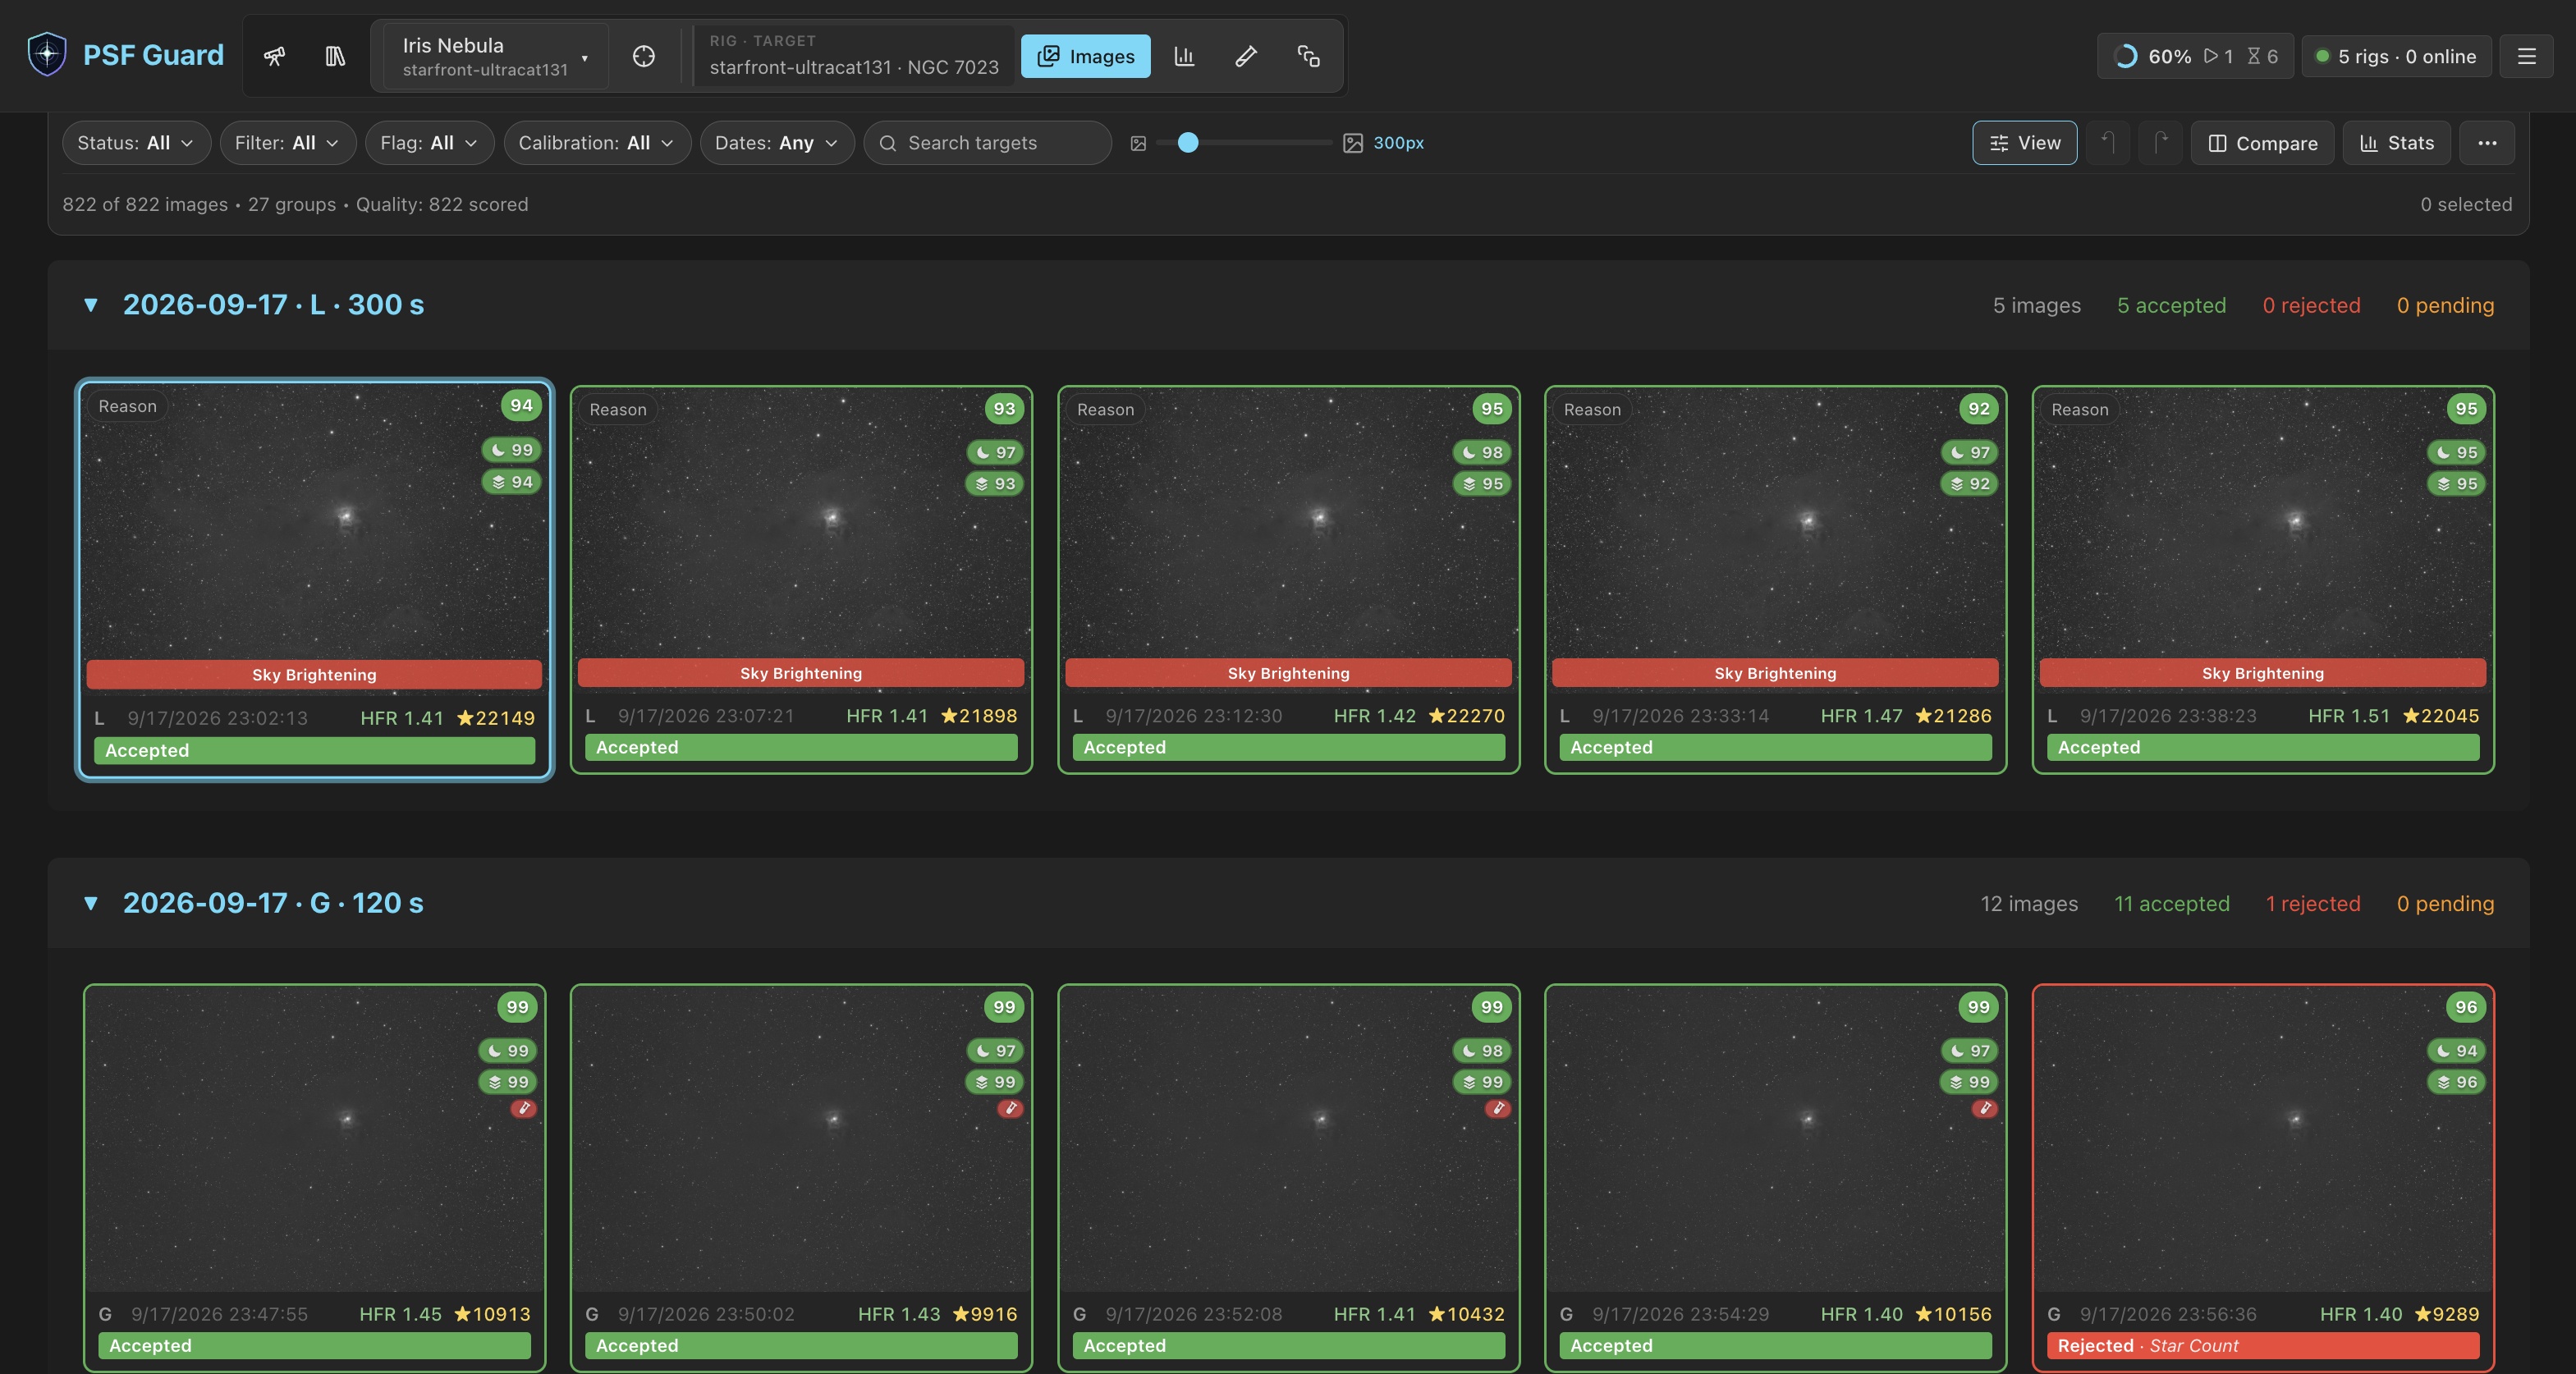2576x1374 pixels.
Task: Click Sky Brightening tag on 23:33:14 image
Action: [x=1775, y=673]
